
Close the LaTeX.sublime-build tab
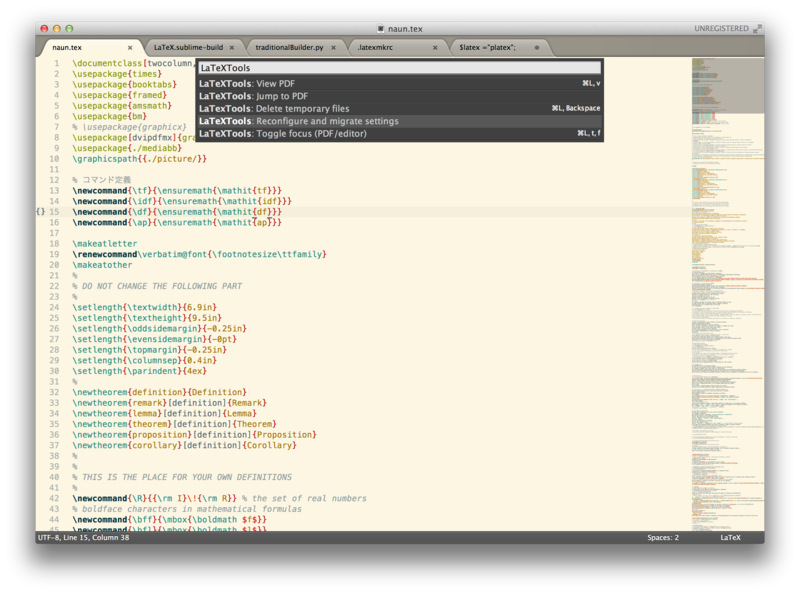point(232,47)
